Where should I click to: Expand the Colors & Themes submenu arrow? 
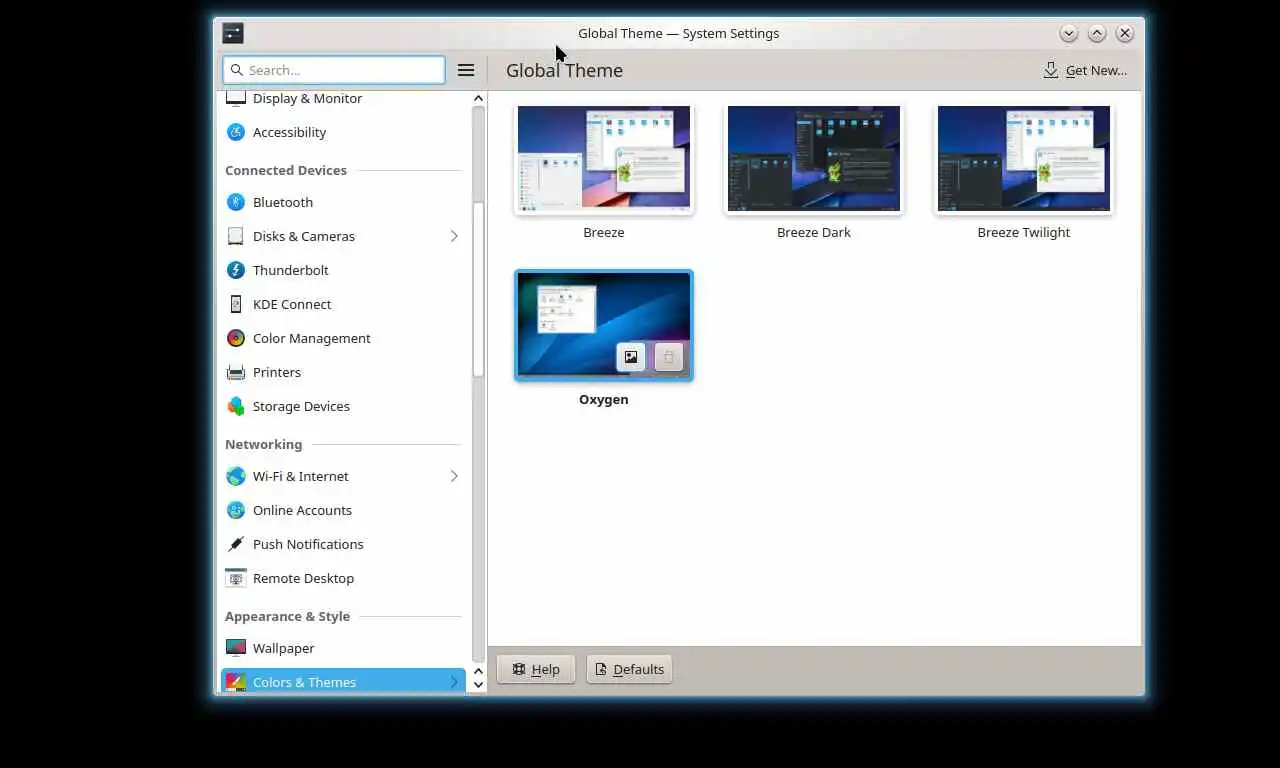pos(454,682)
